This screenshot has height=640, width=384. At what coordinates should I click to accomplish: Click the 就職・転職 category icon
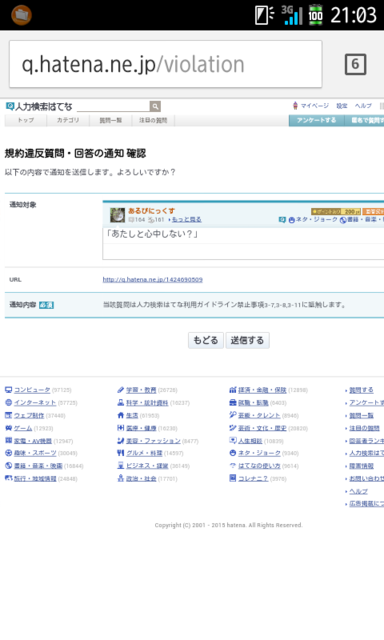[x=233, y=402]
